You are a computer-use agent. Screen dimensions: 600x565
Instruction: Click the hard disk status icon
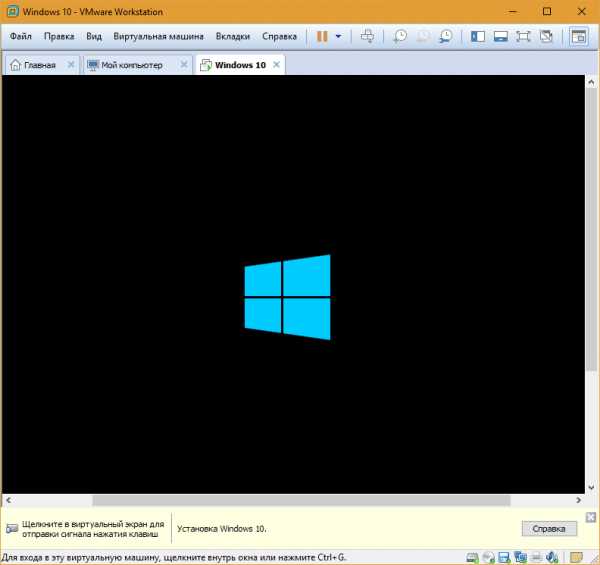473,557
